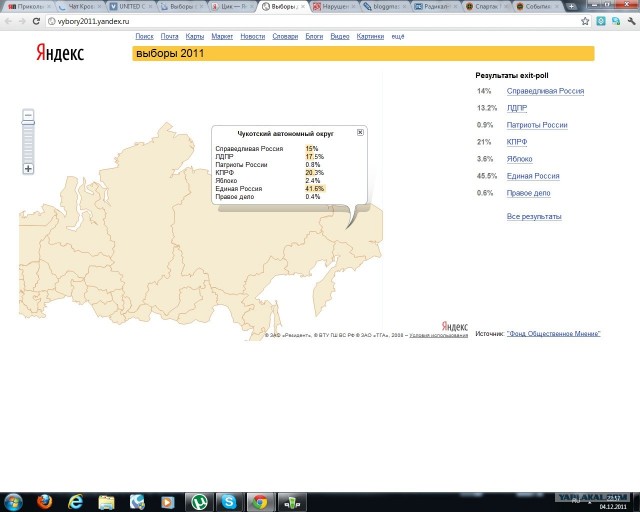This screenshot has width=640, height=512.
Task: Bookmark this page with the star icon
Action: [585, 21]
